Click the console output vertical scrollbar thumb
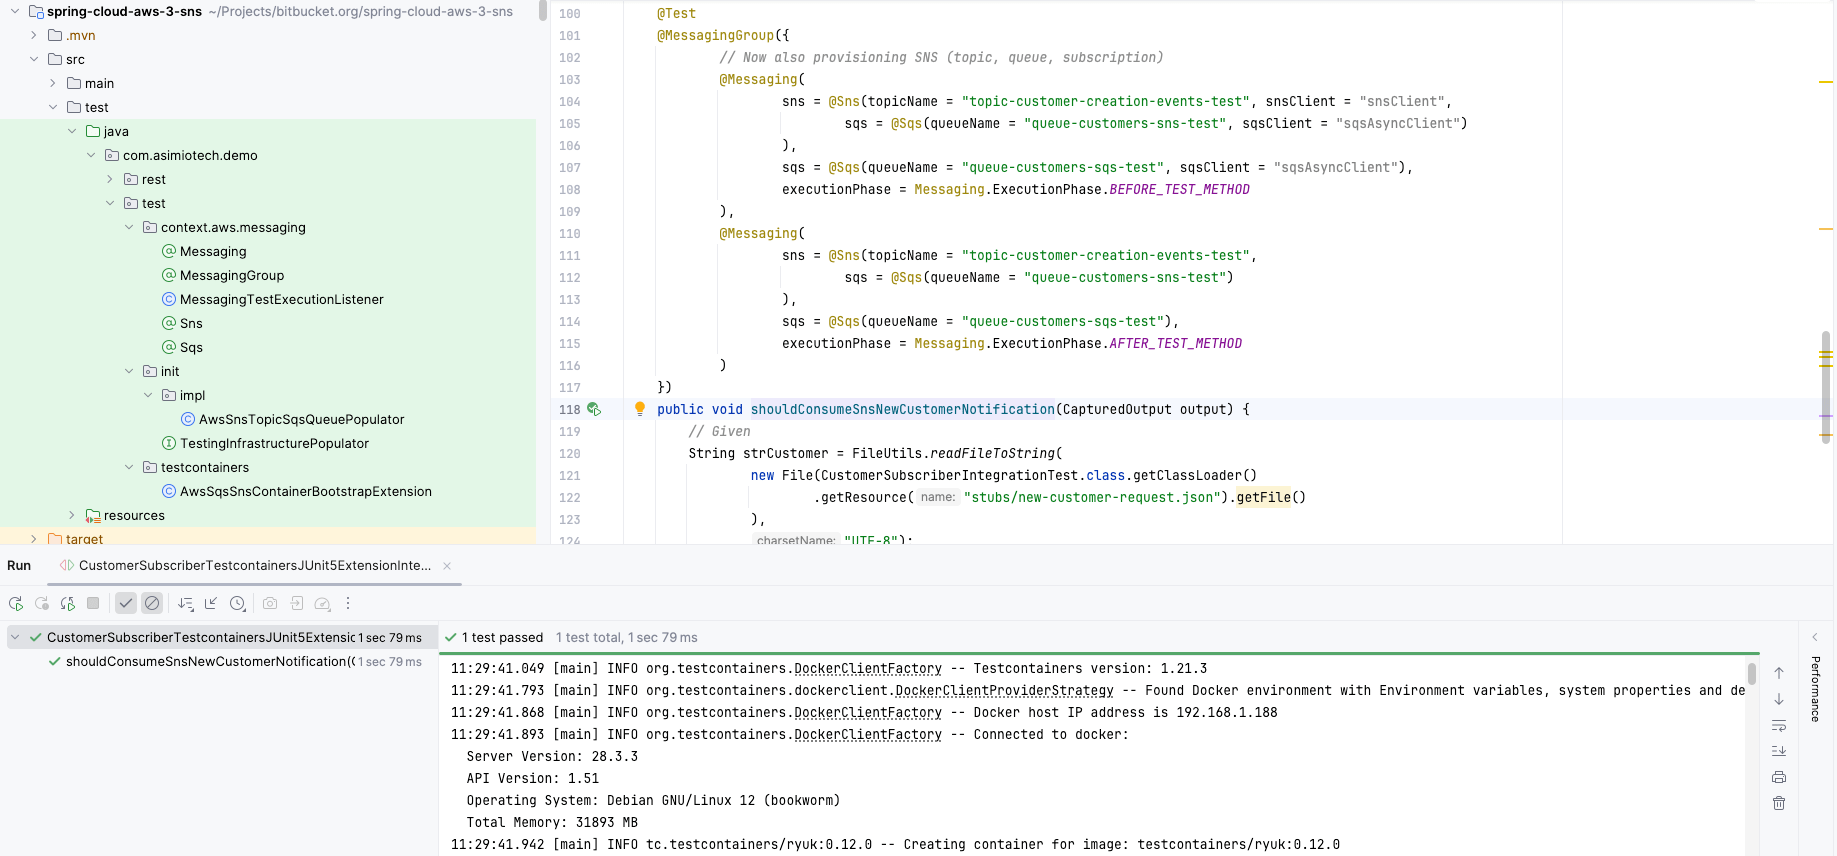The width and height of the screenshot is (1837, 856). [1752, 673]
